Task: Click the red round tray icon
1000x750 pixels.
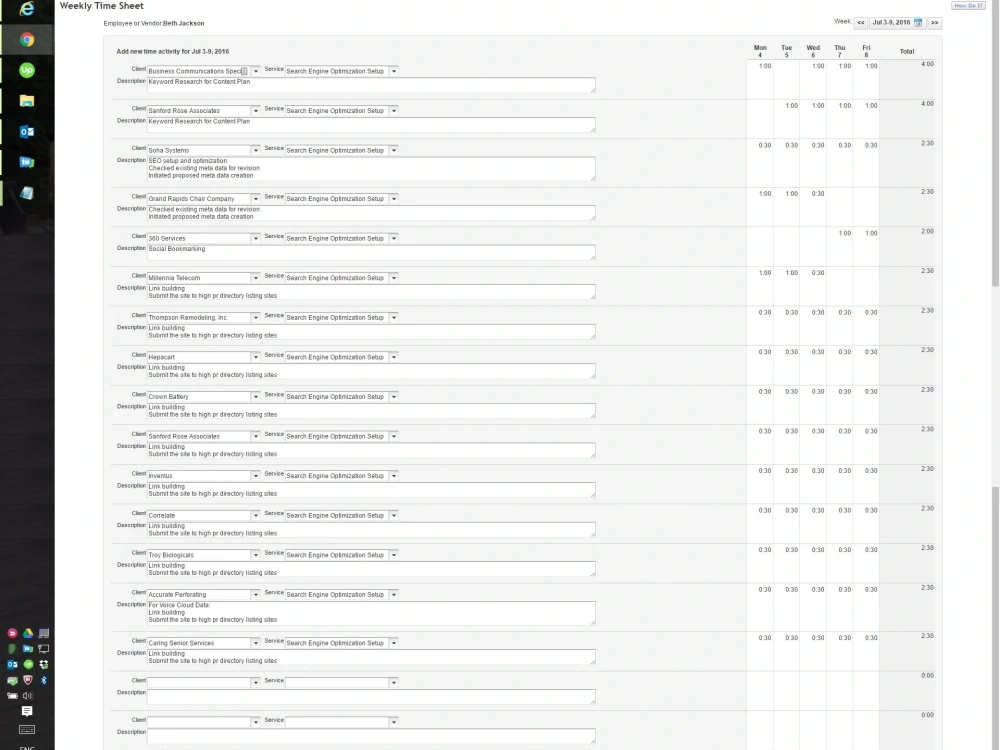Action: [x=12, y=633]
